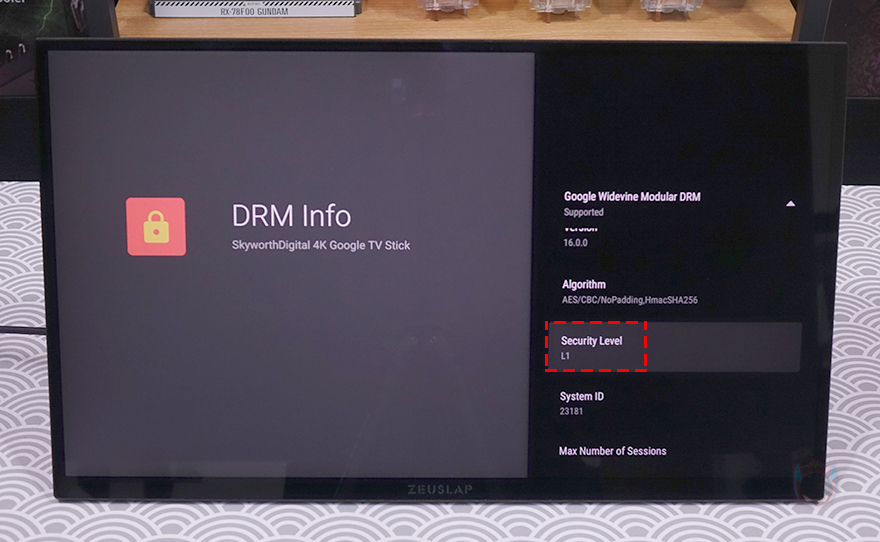Click the DRM Info padlock app icon
This screenshot has width=880, height=542.
pos(156,227)
